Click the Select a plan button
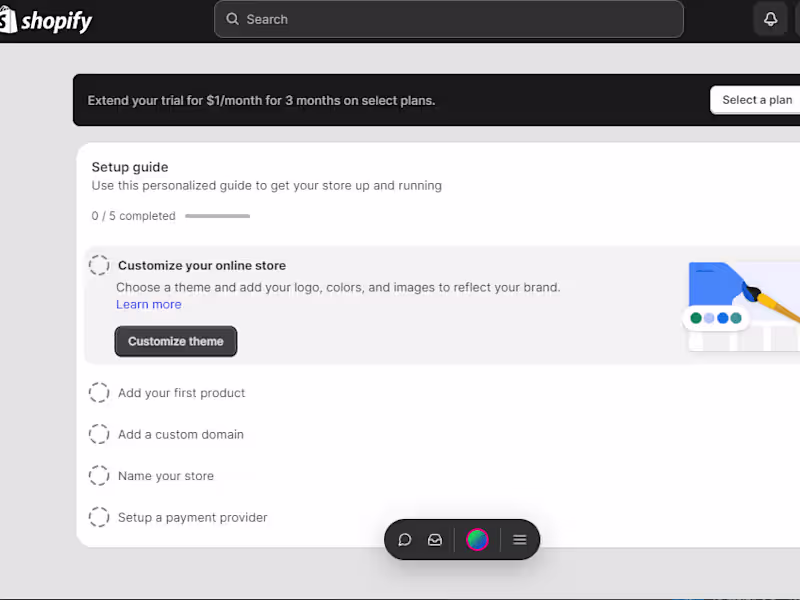Screen dimensions: 800x600 click(x=756, y=100)
